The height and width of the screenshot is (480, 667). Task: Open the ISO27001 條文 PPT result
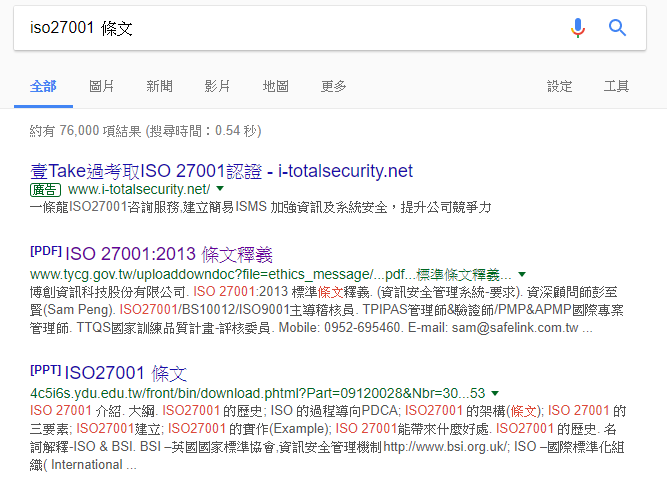[x=125, y=373]
